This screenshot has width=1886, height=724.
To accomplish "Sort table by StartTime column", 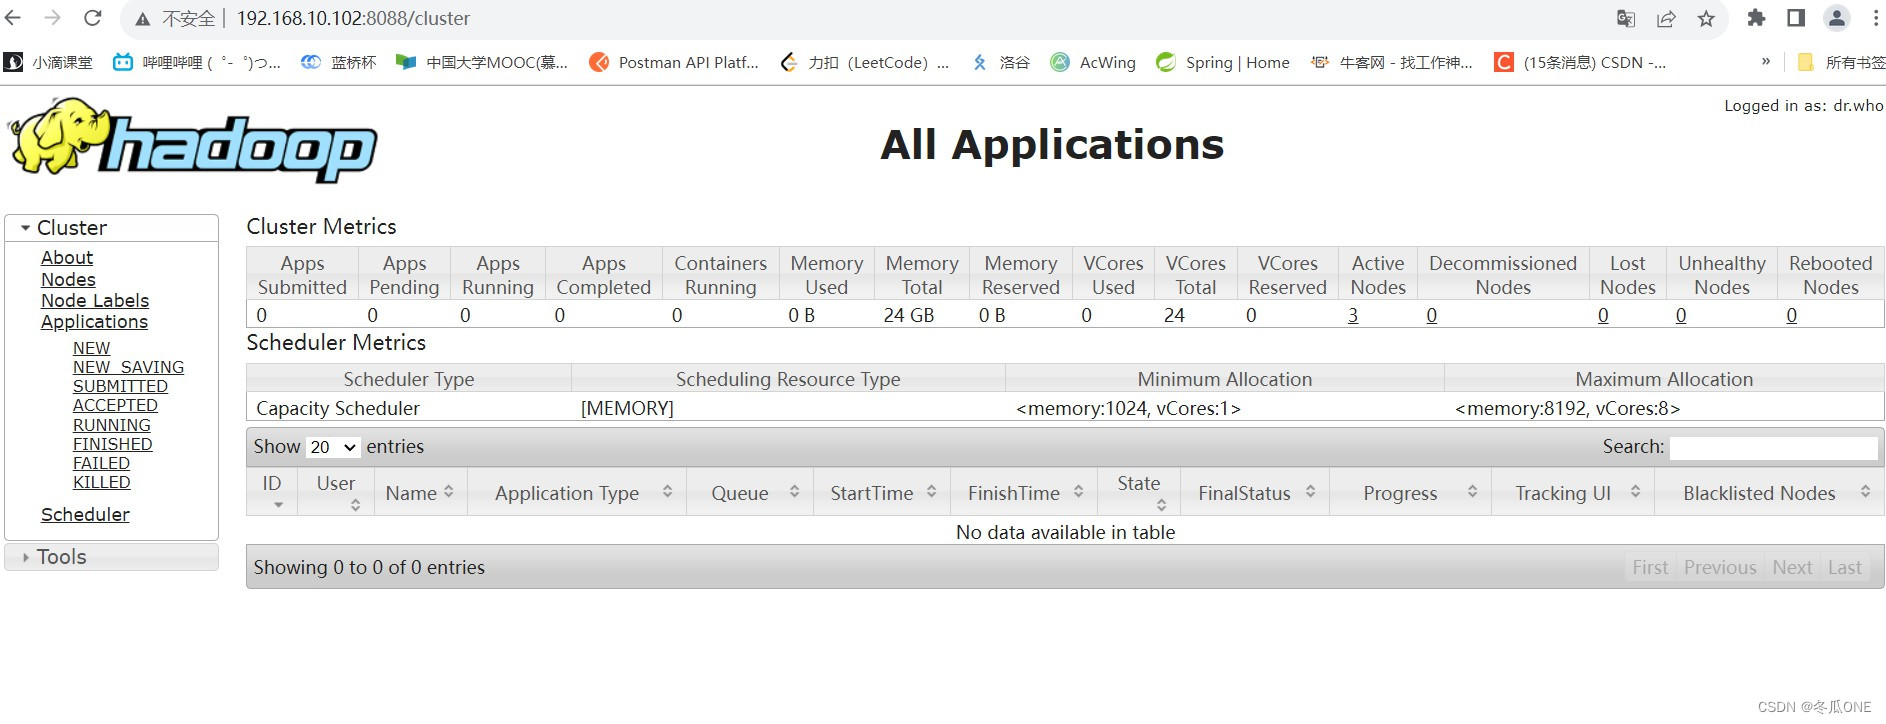I will pos(882,493).
